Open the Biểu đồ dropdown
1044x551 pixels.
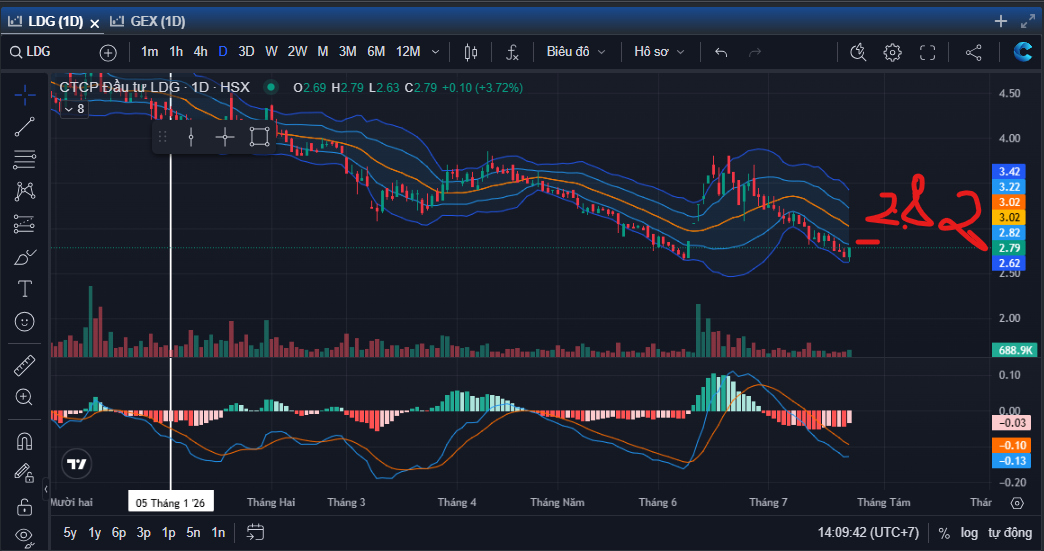point(576,52)
